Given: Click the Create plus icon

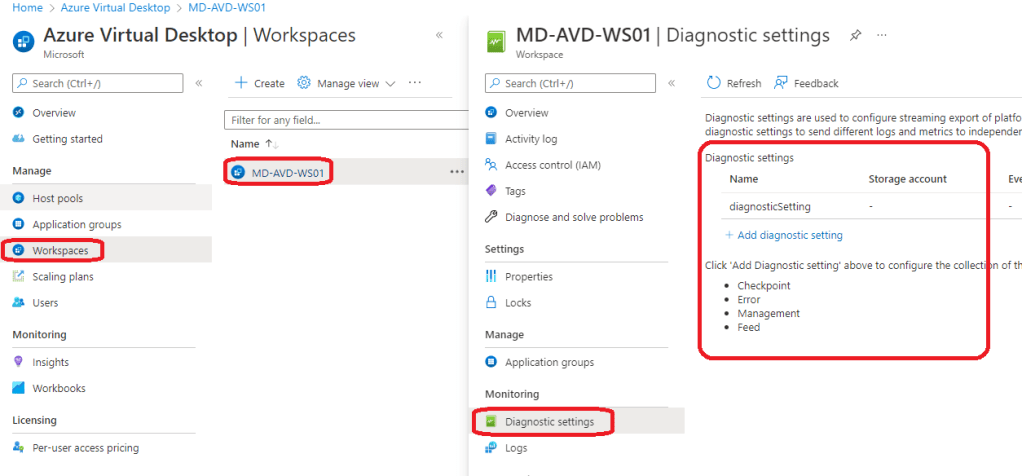Looking at the screenshot, I should (x=240, y=83).
